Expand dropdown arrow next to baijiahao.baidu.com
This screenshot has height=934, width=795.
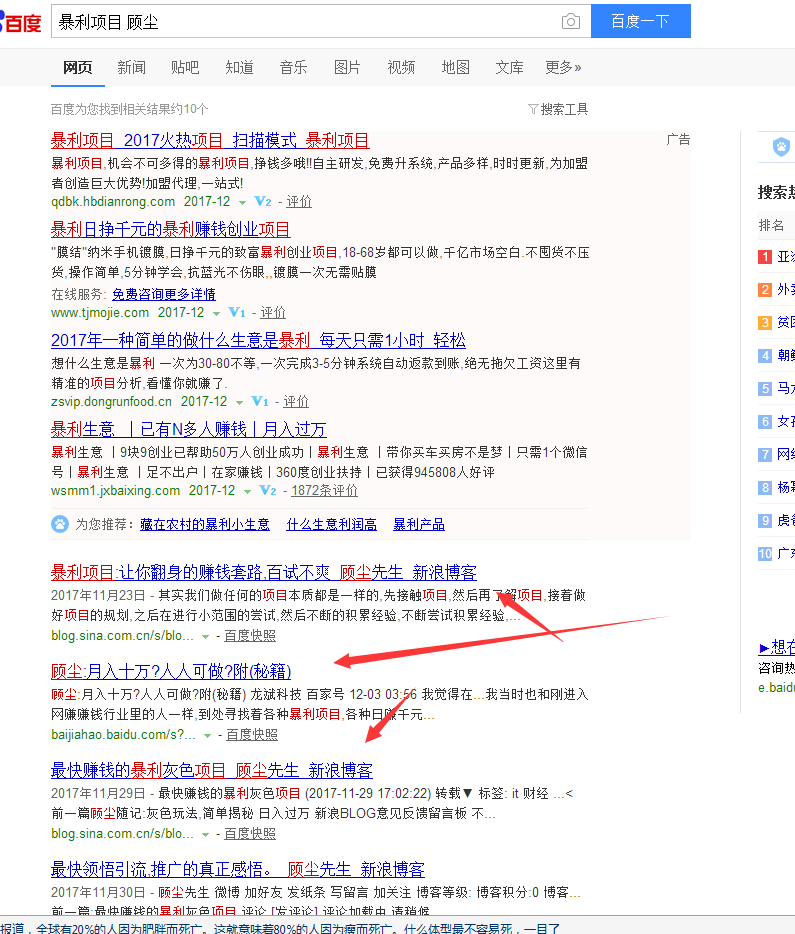click(x=207, y=736)
